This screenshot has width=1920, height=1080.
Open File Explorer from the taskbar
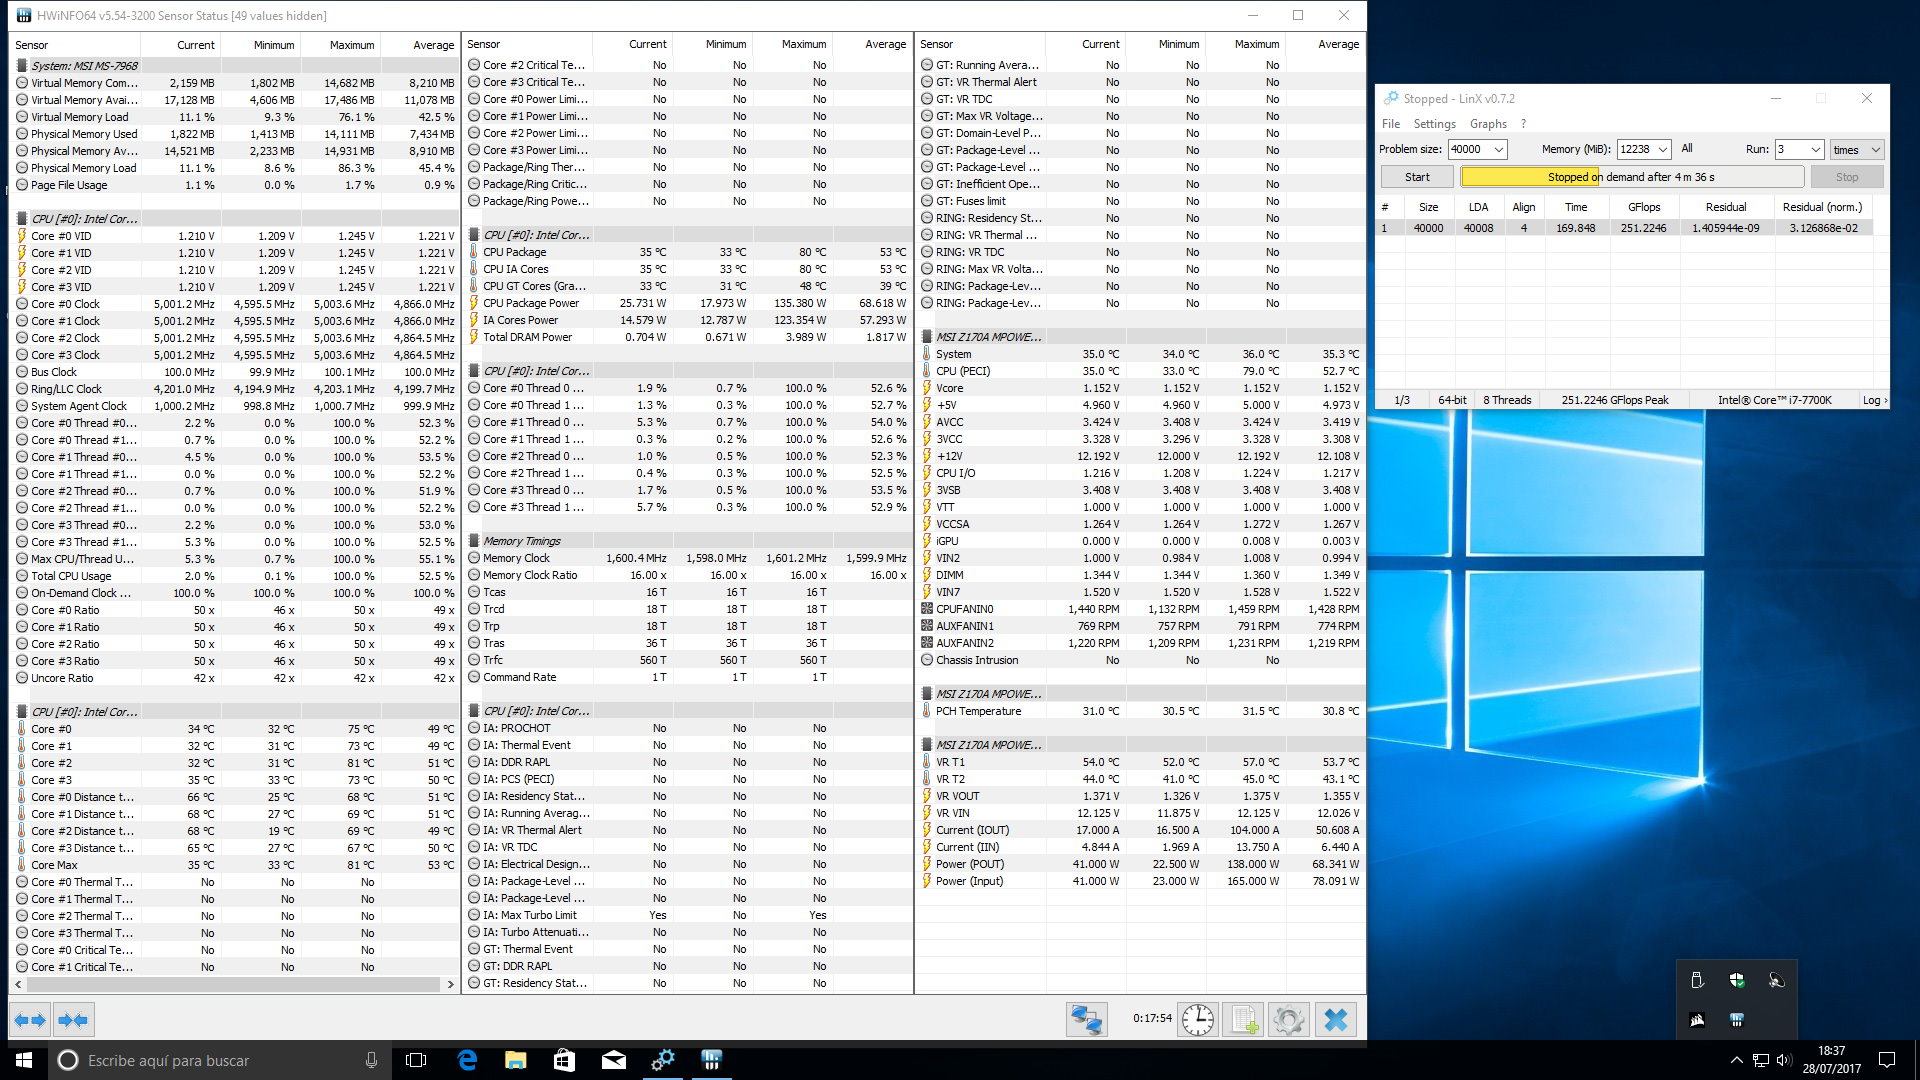(516, 1060)
